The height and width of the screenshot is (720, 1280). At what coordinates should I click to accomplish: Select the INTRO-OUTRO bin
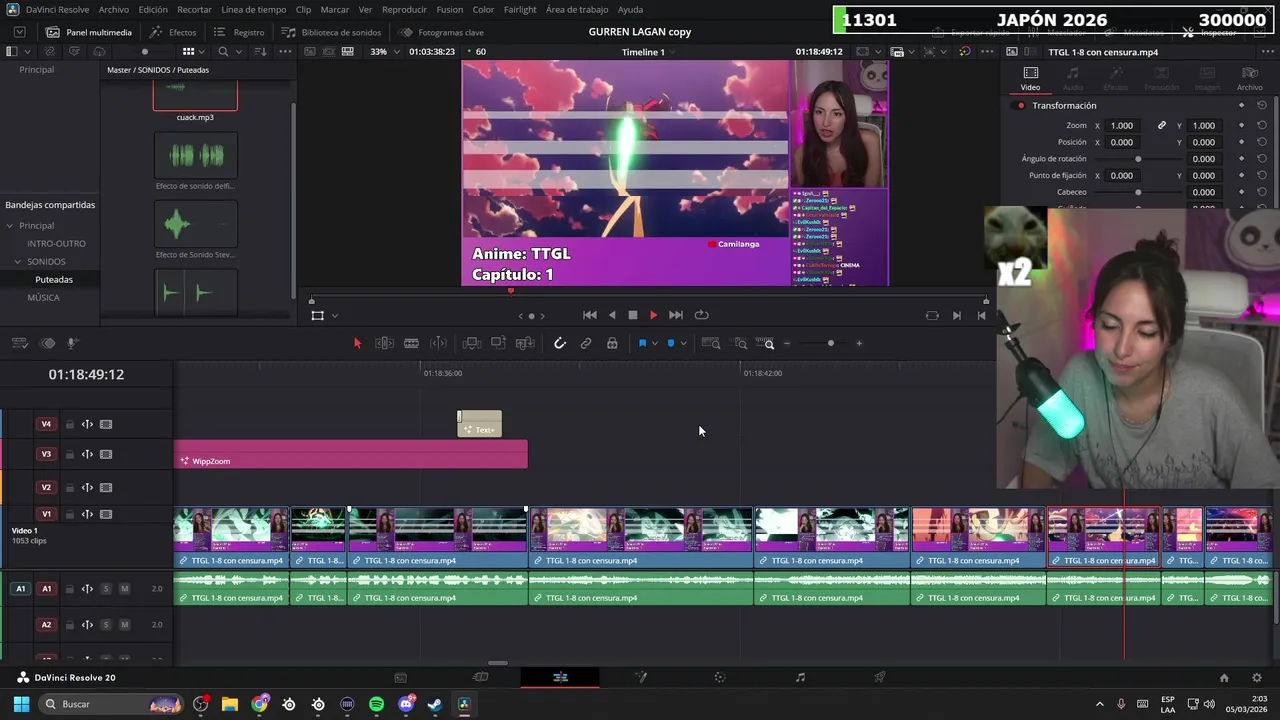click(56, 243)
